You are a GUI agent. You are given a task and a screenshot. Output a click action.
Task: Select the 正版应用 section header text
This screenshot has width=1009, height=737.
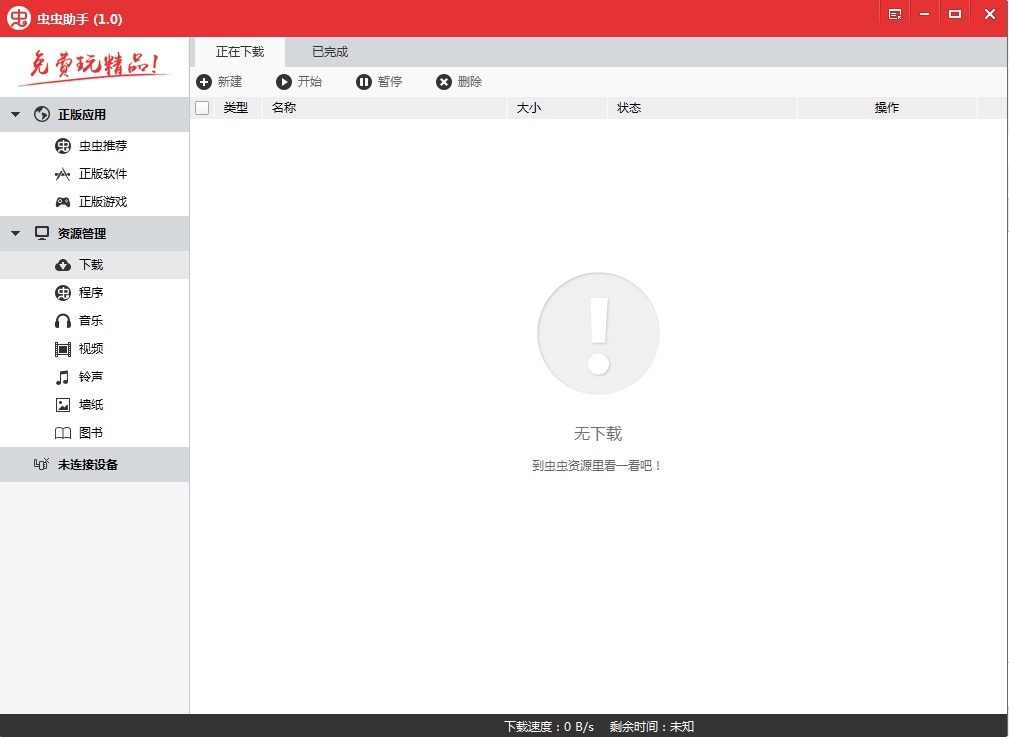tap(82, 115)
